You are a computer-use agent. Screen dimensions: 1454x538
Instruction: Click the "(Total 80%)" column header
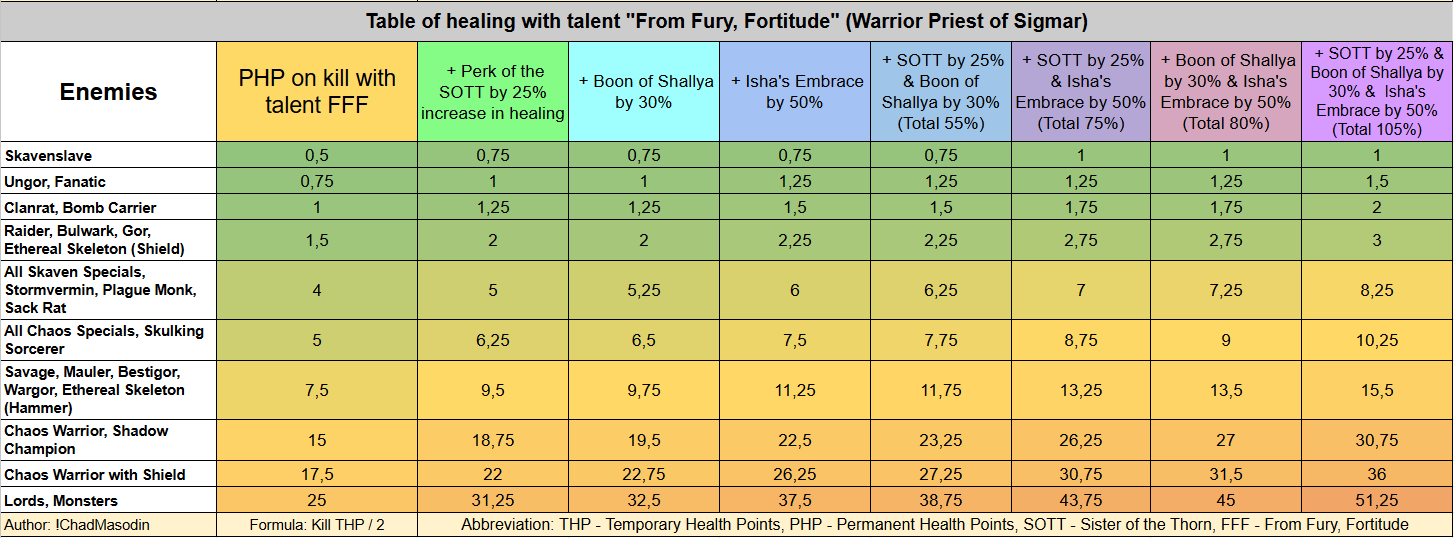(x=1226, y=92)
